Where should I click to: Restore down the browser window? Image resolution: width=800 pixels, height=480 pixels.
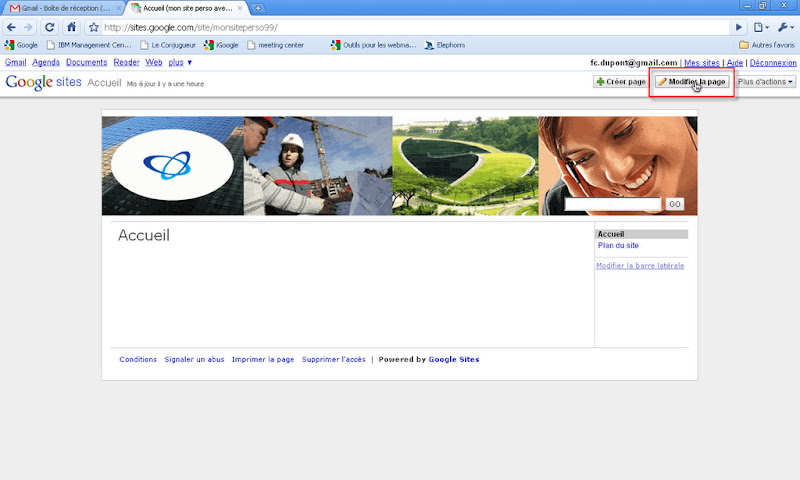(763, 6)
